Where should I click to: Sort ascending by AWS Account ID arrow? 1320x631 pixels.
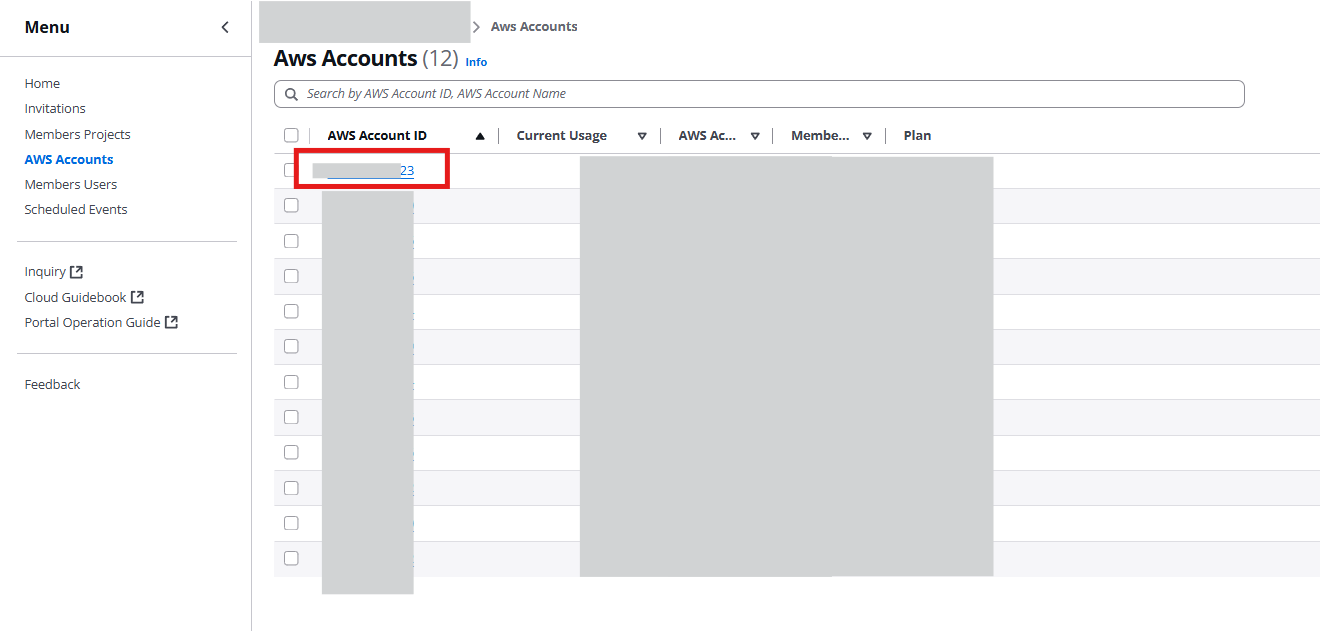click(x=480, y=136)
